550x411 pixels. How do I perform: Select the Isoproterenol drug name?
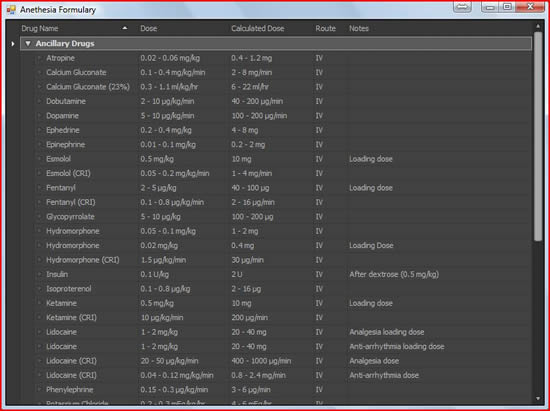[x=68, y=288]
